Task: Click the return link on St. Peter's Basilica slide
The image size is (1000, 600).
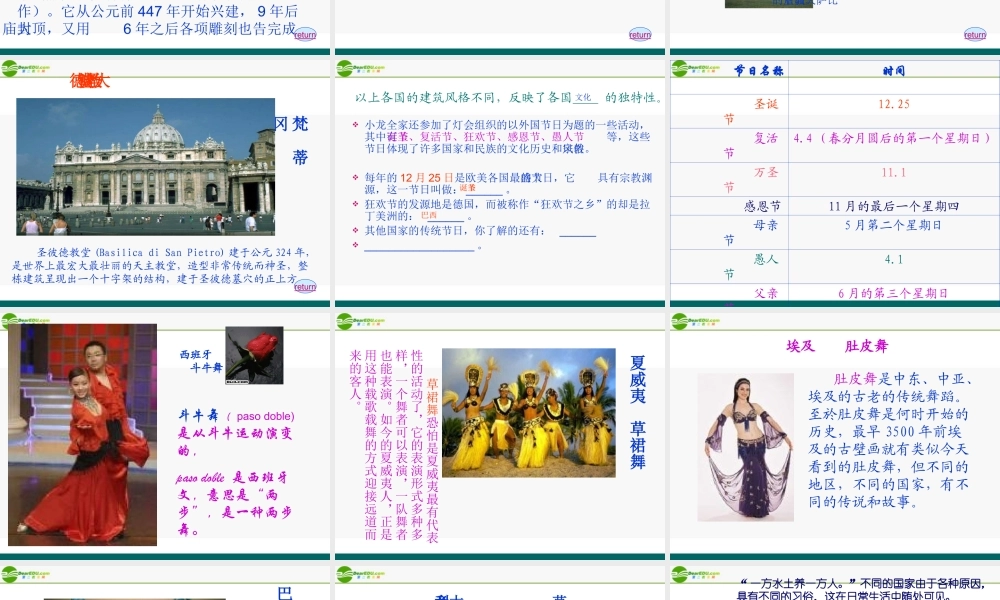Action: (x=305, y=286)
